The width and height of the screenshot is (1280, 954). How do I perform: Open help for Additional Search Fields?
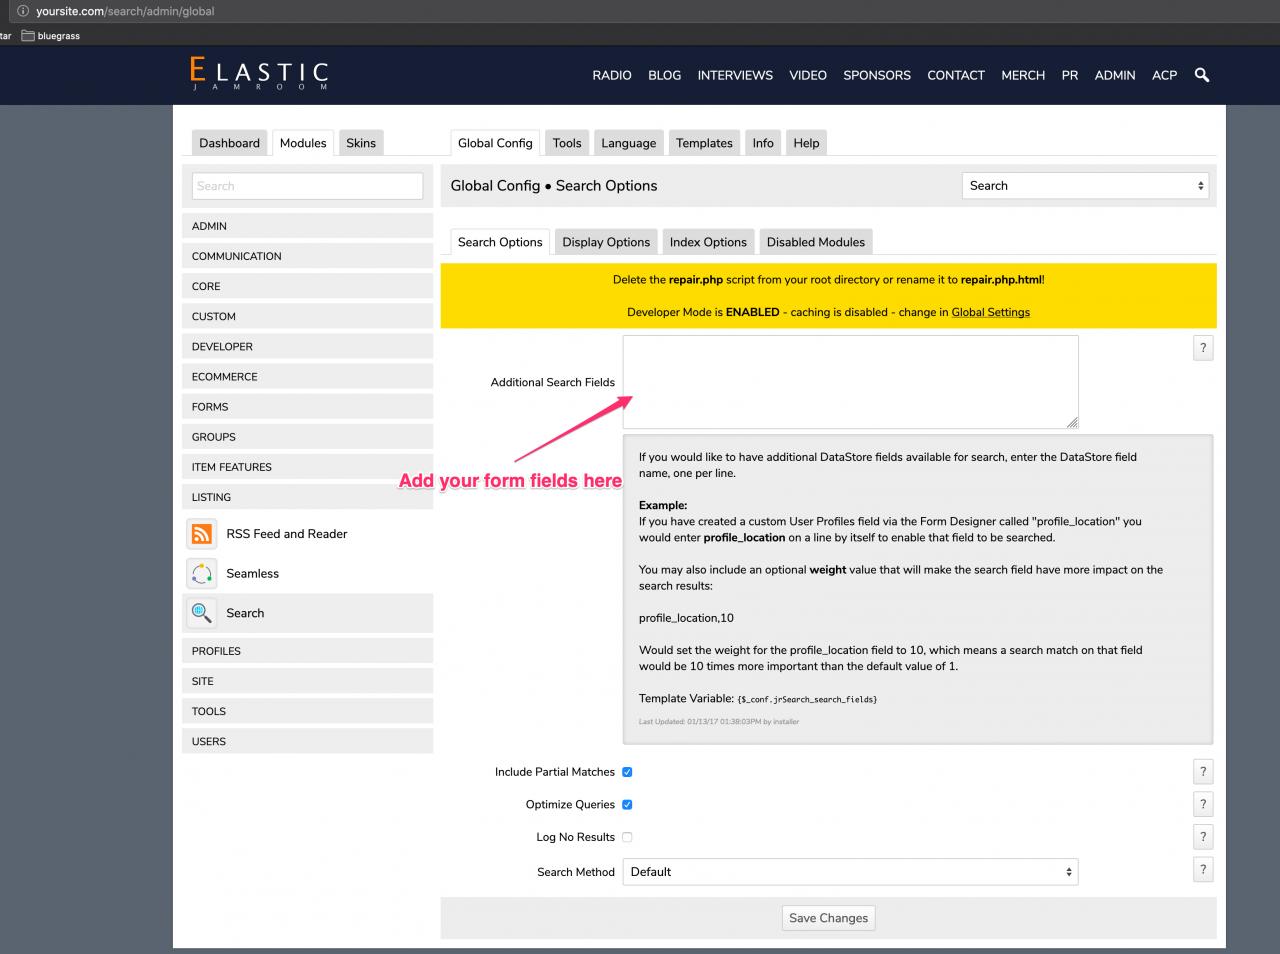coord(1203,348)
